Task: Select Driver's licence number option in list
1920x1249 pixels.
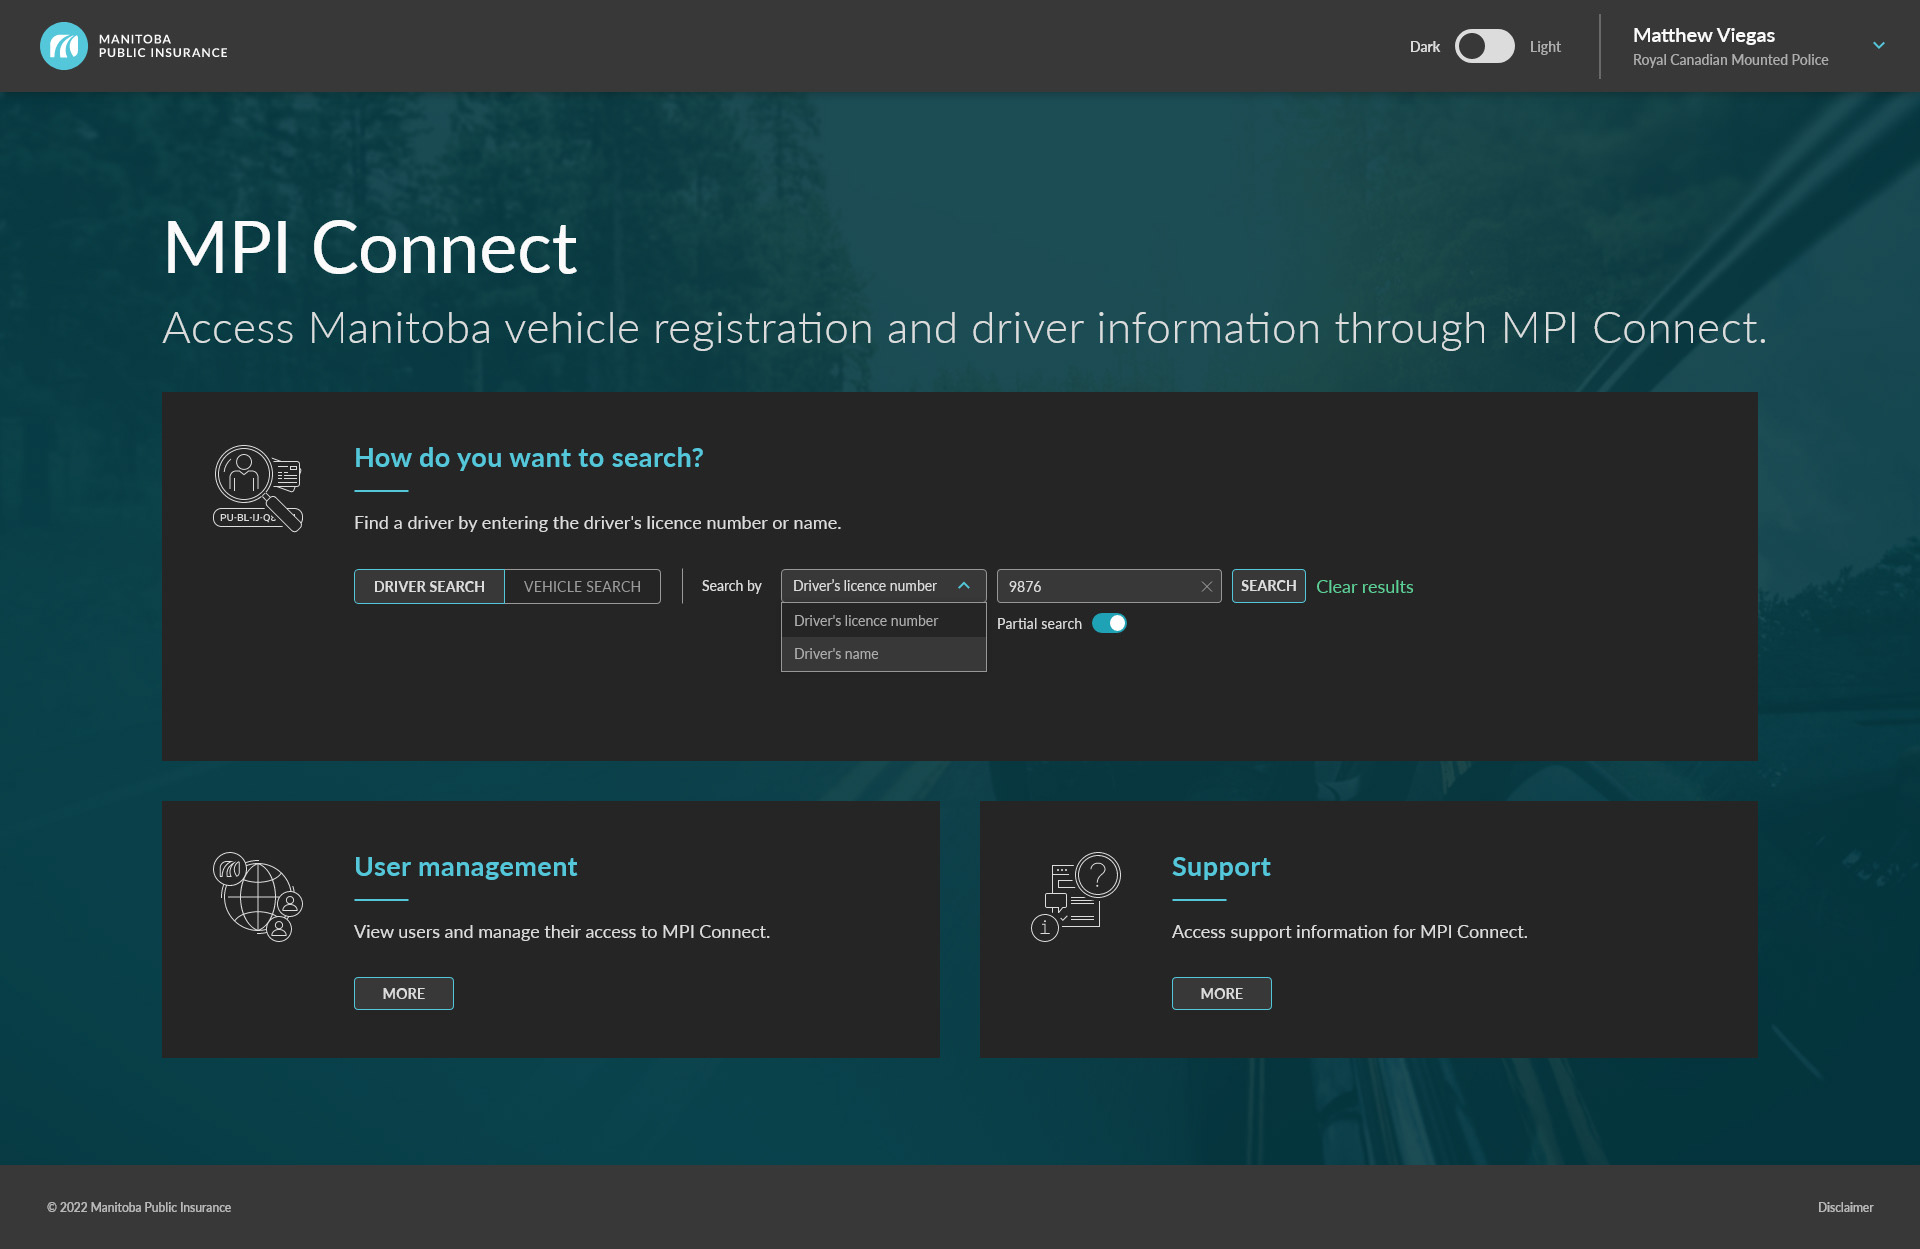Action: pyautogui.click(x=883, y=621)
